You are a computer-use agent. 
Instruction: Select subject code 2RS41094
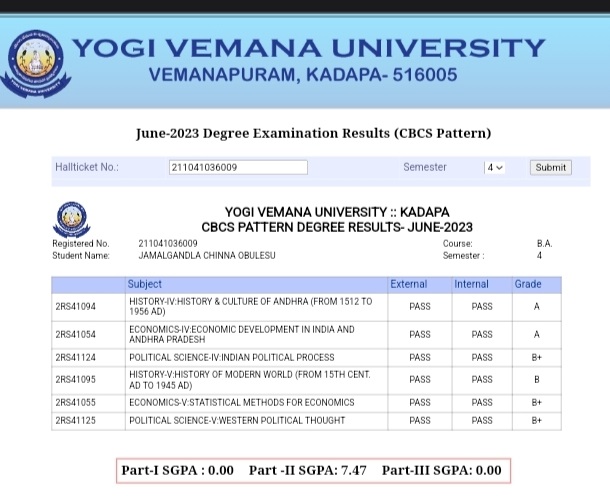pos(75,307)
